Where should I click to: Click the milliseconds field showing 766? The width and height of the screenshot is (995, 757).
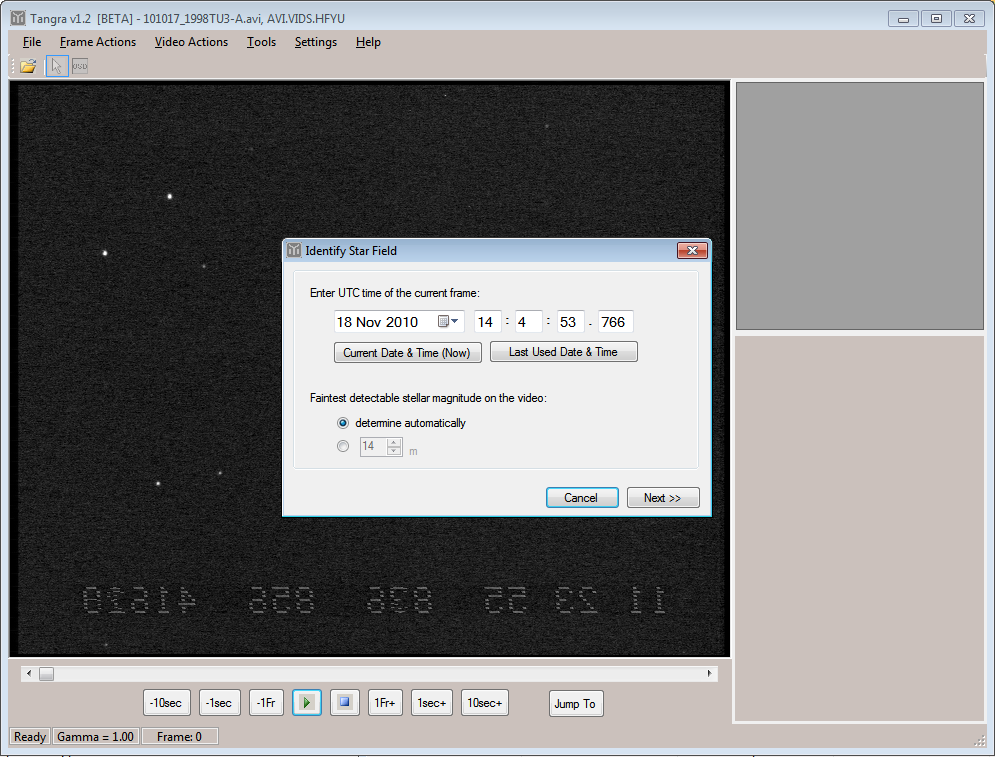[614, 322]
